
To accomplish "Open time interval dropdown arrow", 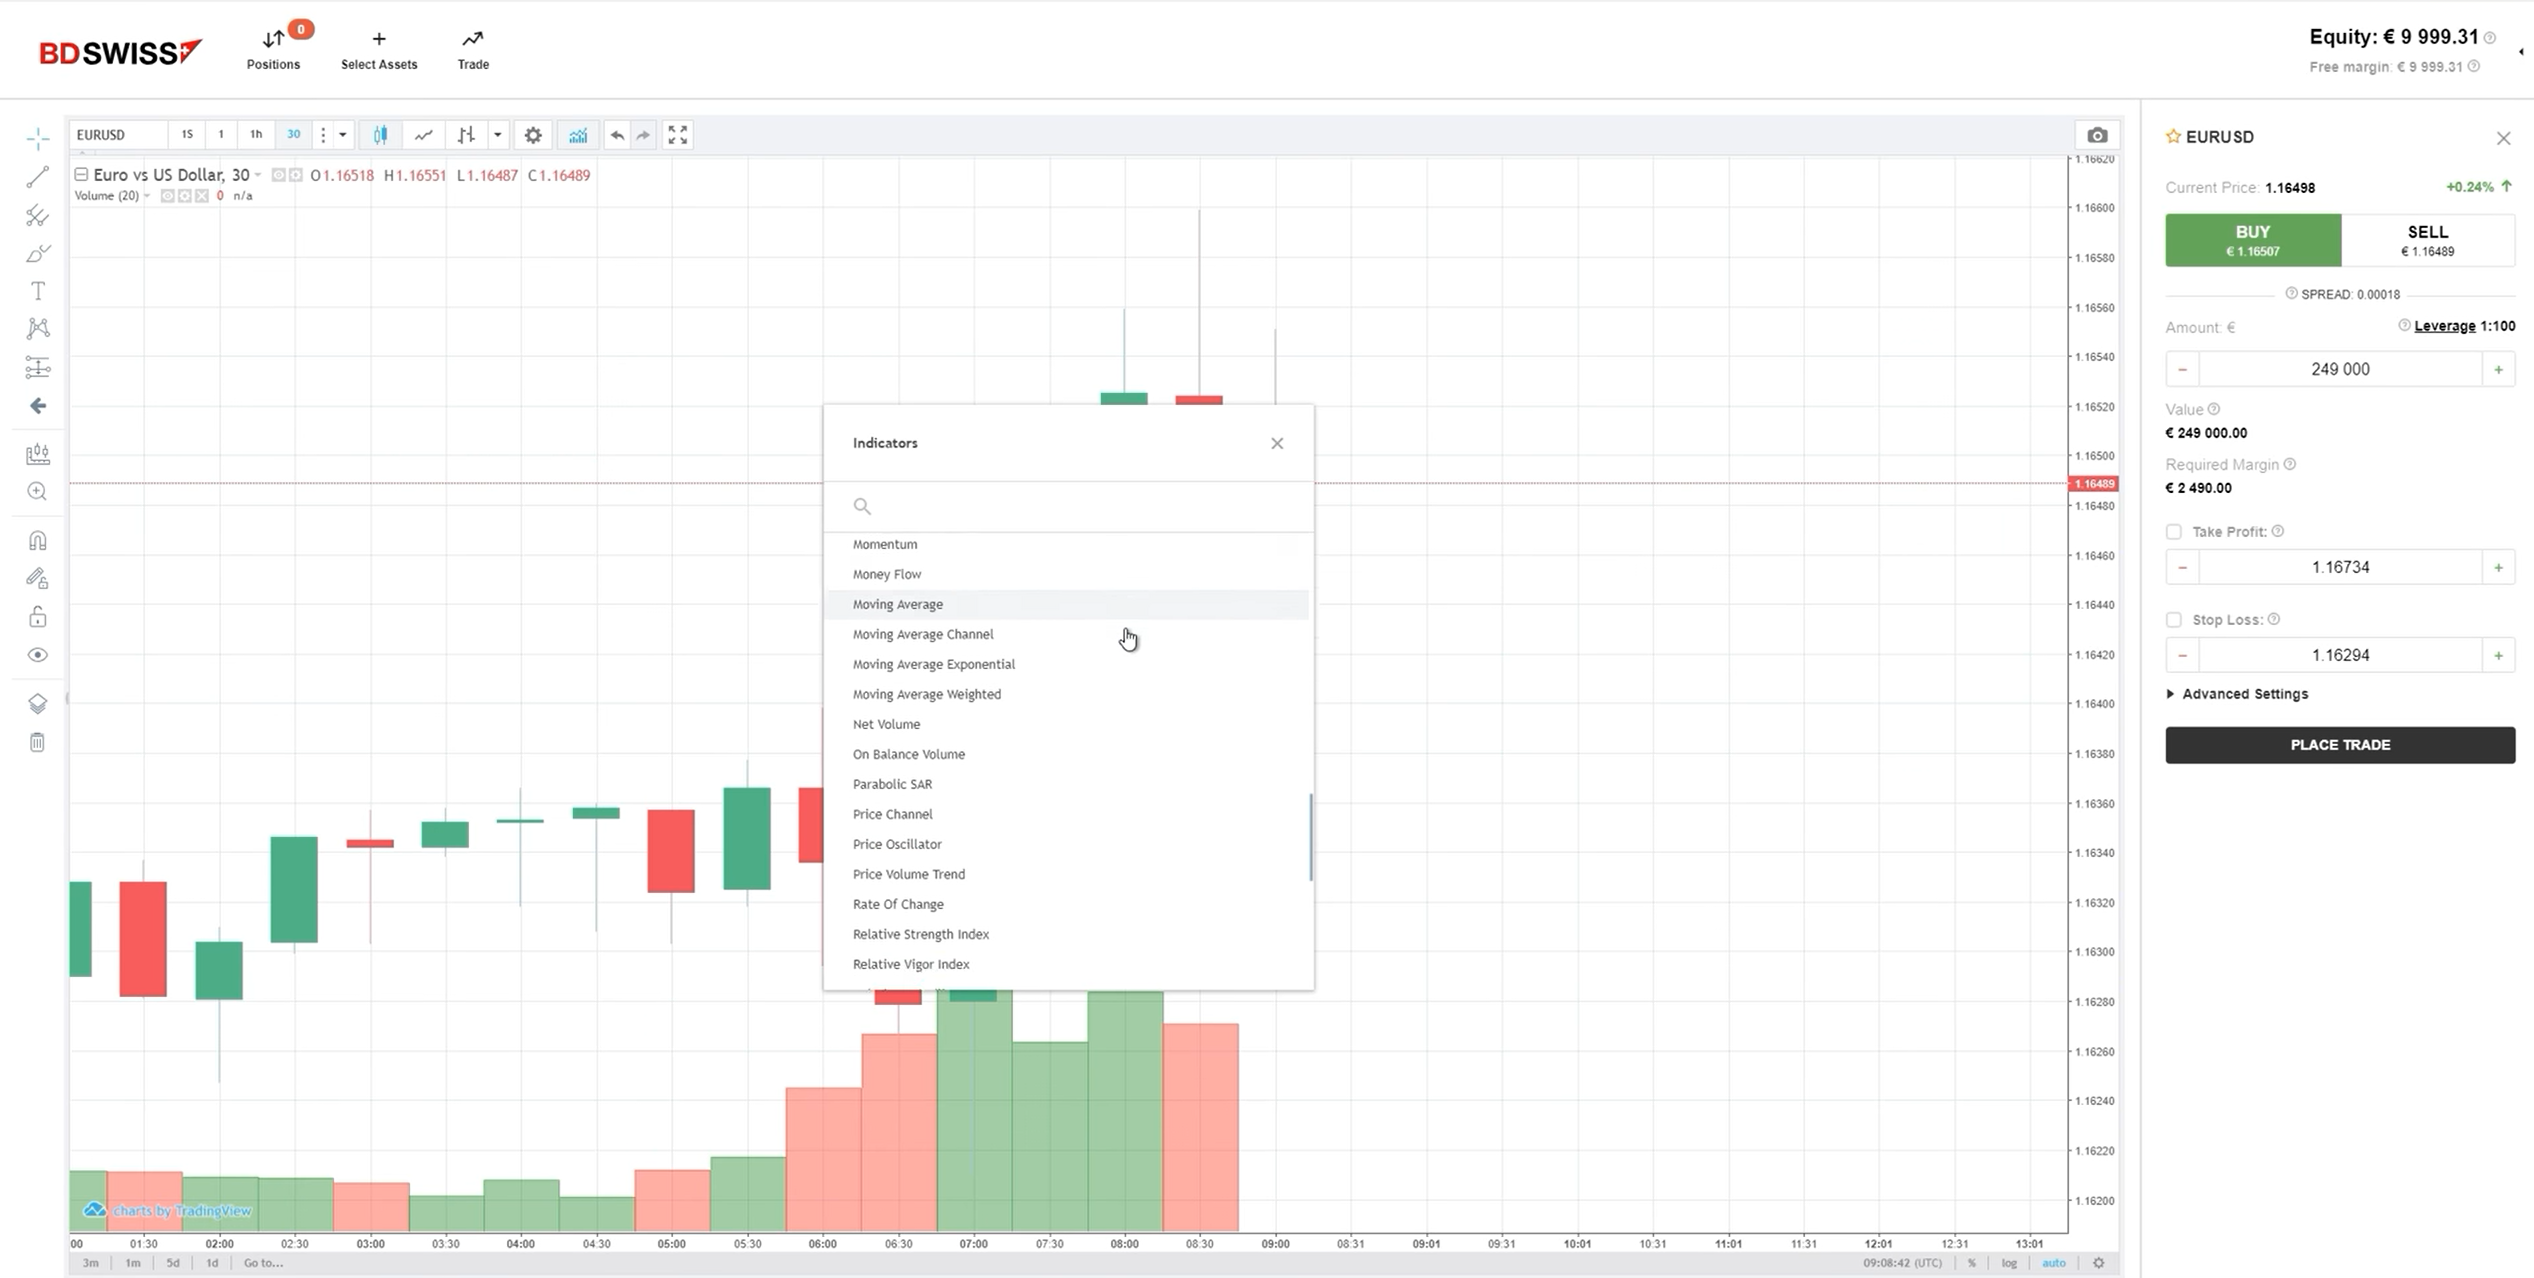I will [343, 135].
